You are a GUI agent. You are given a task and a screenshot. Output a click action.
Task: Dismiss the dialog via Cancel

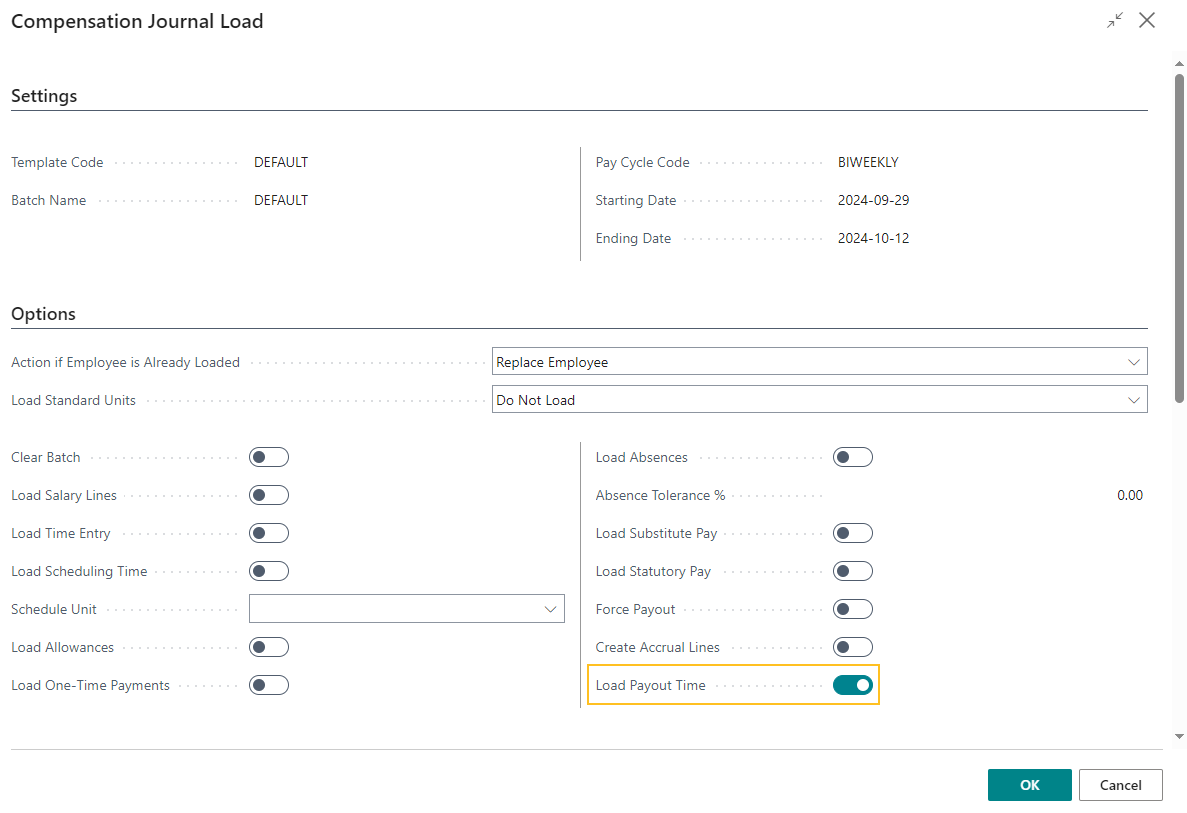point(1120,784)
